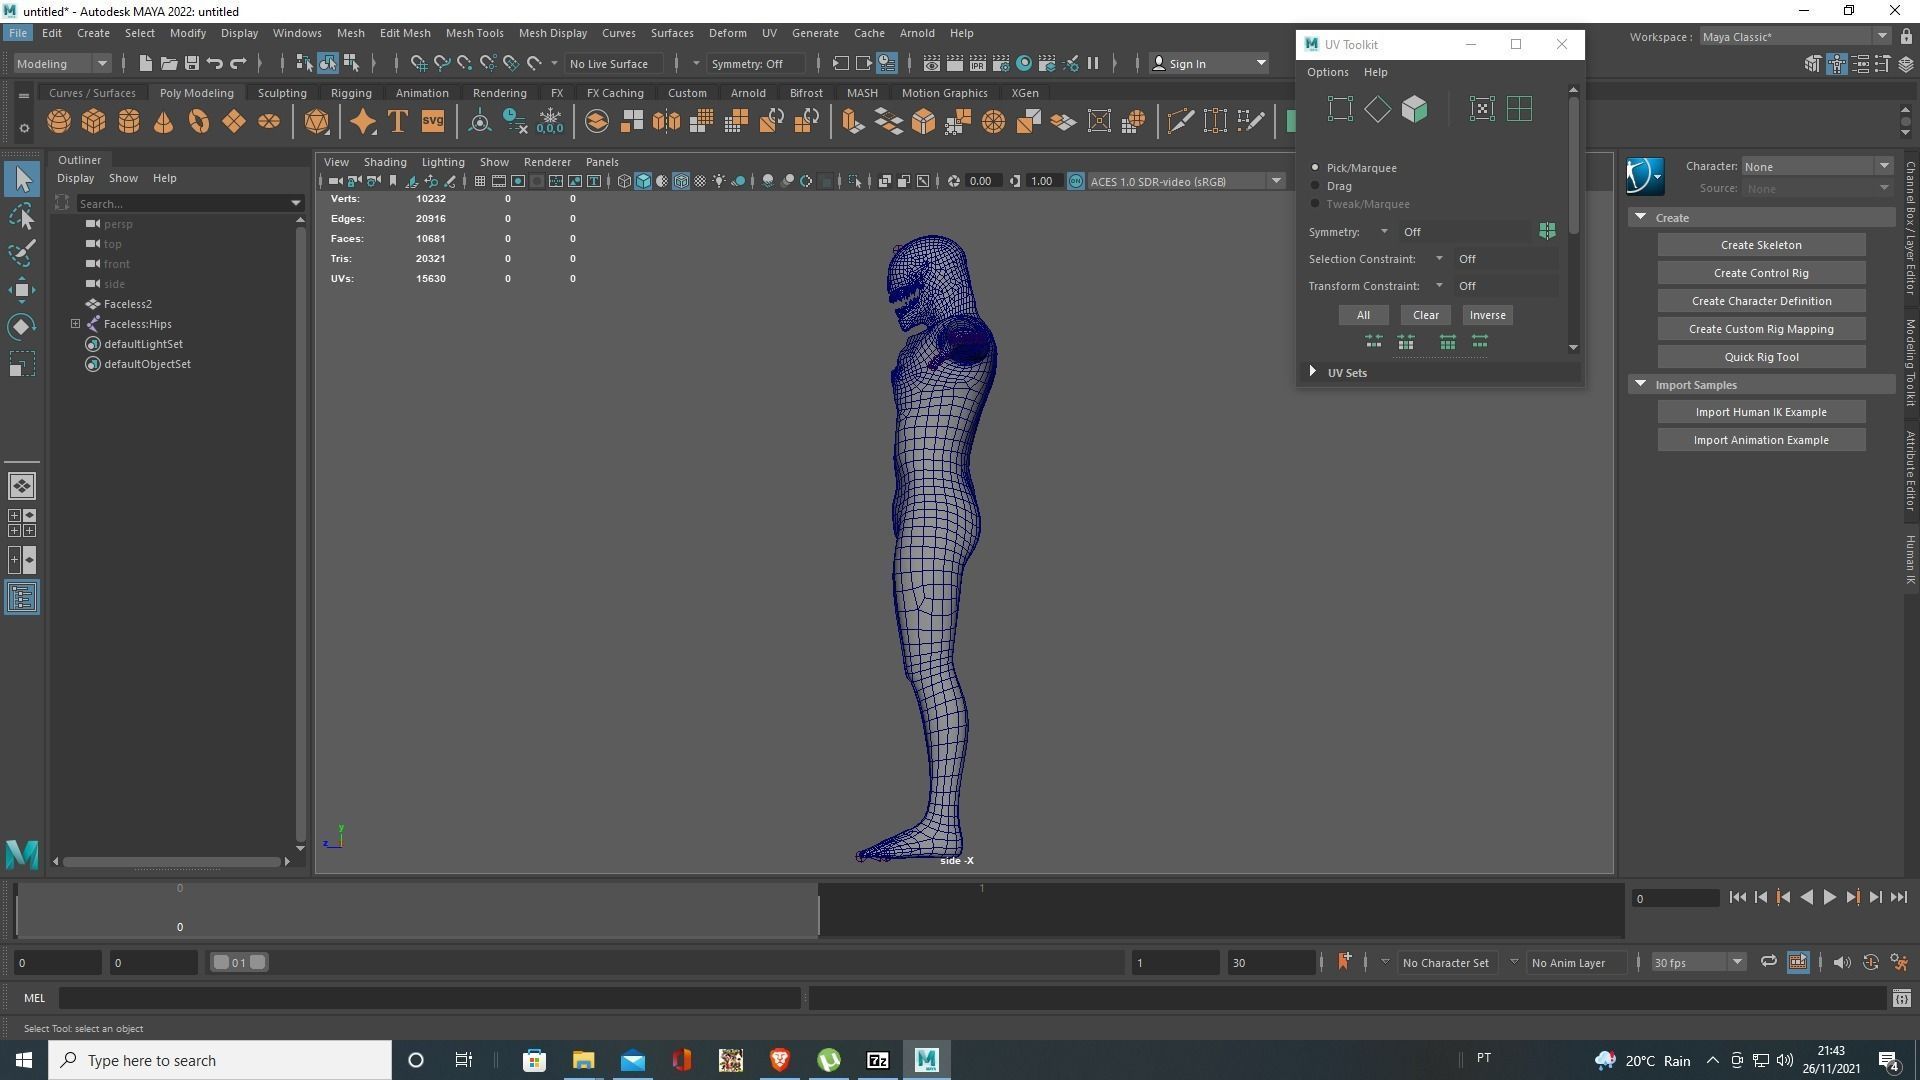Collapse the Create section in Human IK
The height and width of the screenshot is (1080, 1920).
click(1640, 217)
